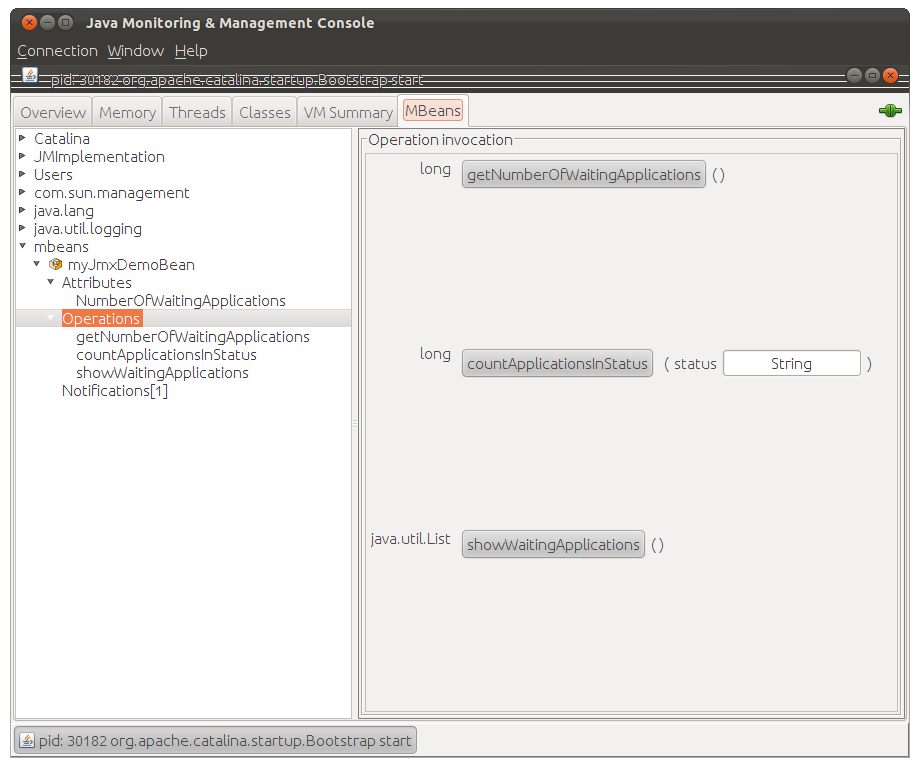Select showWaitingApplications in the tree

(162, 373)
